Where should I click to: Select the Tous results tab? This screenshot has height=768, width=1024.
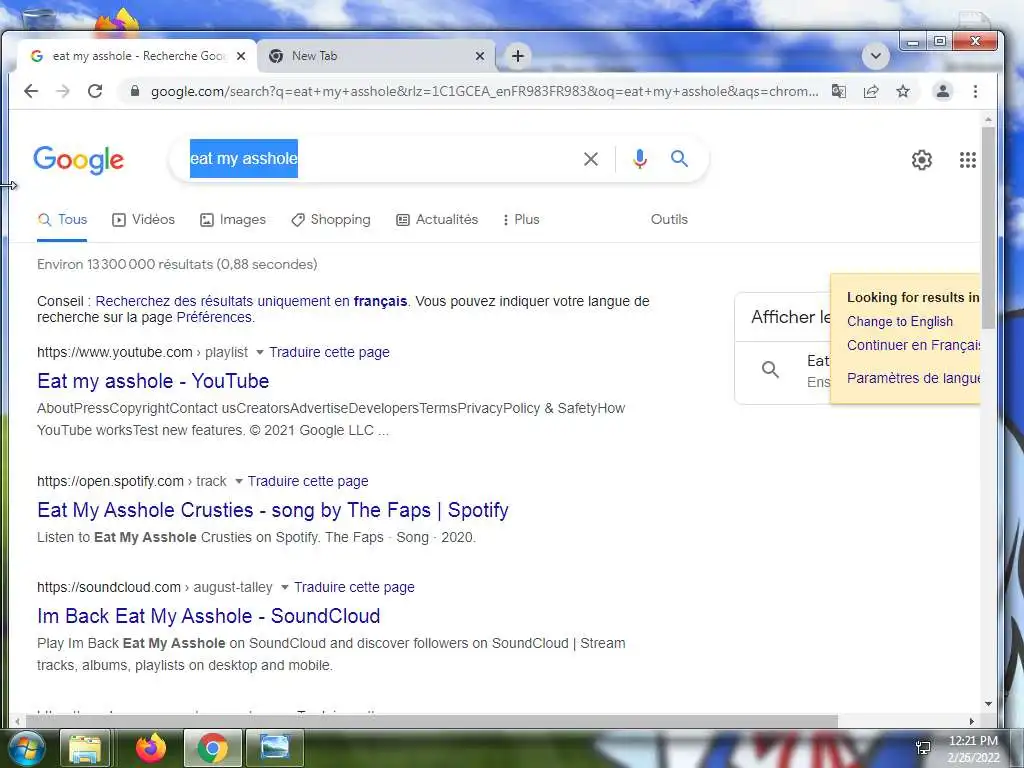62,219
